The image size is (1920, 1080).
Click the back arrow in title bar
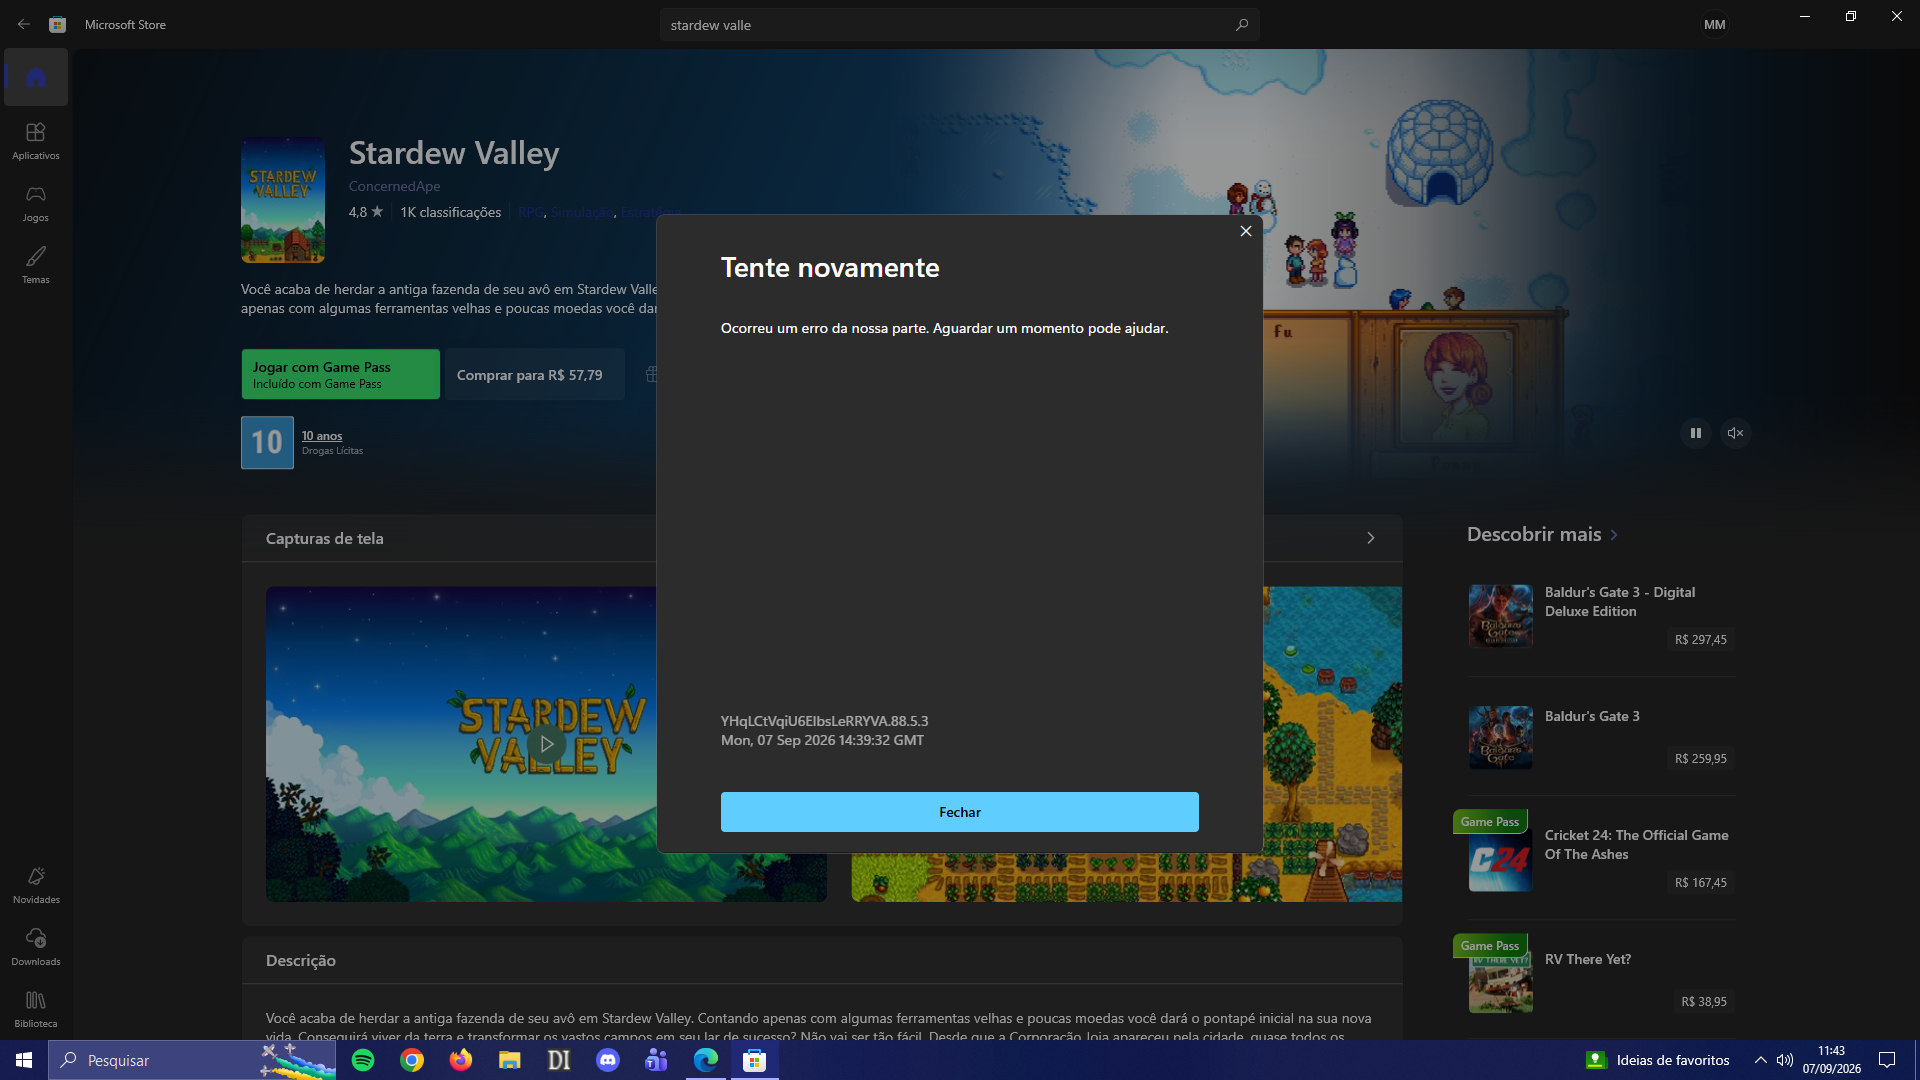click(23, 24)
